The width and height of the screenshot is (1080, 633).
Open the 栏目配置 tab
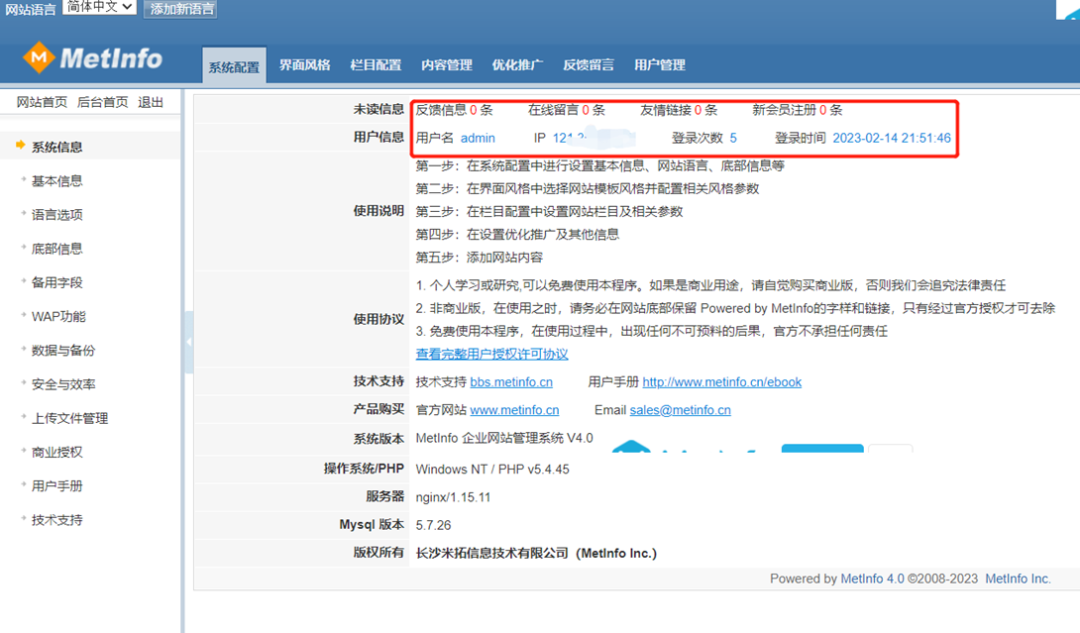pyautogui.click(x=375, y=65)
